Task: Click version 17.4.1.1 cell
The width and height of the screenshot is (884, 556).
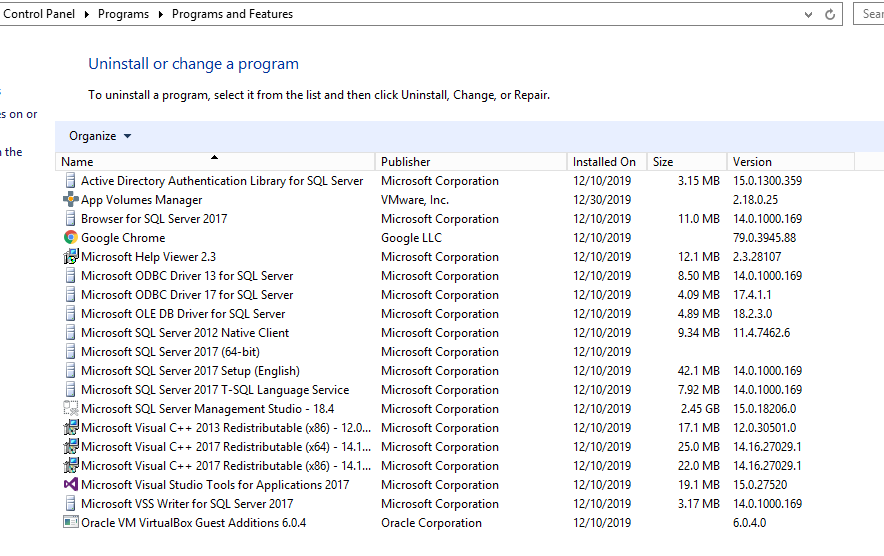Action: (x=752, y=294)
